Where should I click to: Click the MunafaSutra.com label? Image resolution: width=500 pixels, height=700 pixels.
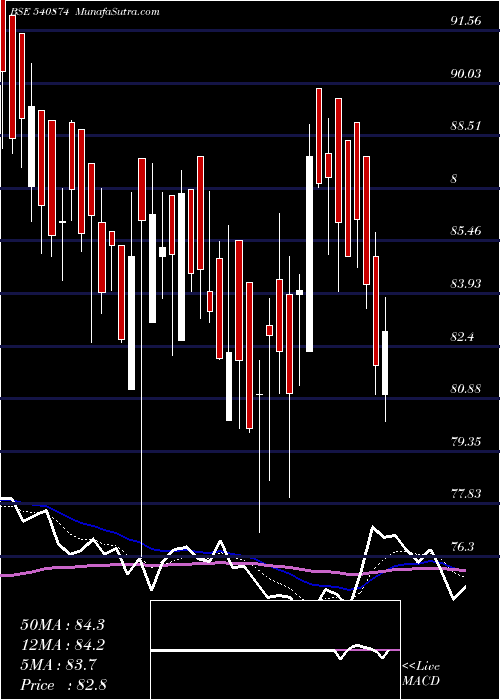pos(118,12)
